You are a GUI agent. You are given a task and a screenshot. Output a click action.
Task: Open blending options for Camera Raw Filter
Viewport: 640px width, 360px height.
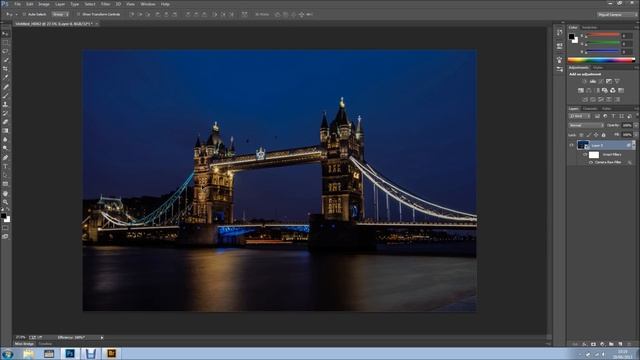click(630, 162)
